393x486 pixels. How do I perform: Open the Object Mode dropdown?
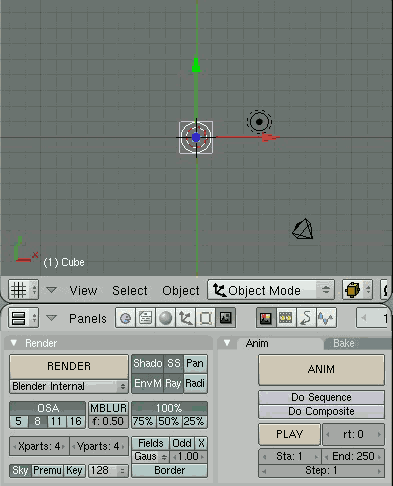point(271,290)
